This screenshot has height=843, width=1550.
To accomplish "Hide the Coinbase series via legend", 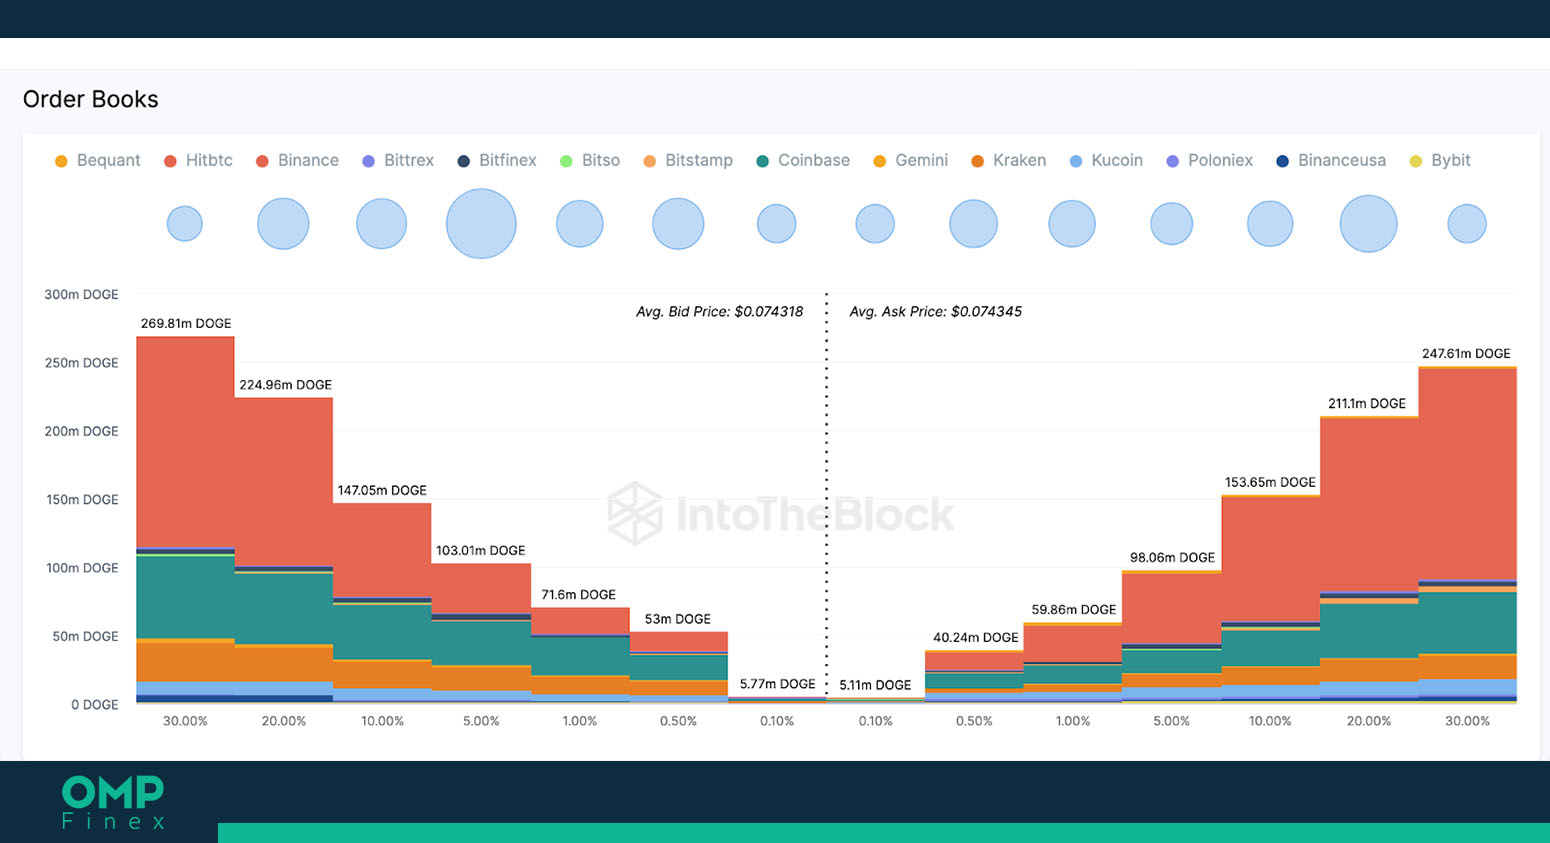I will tap(803, 160).
